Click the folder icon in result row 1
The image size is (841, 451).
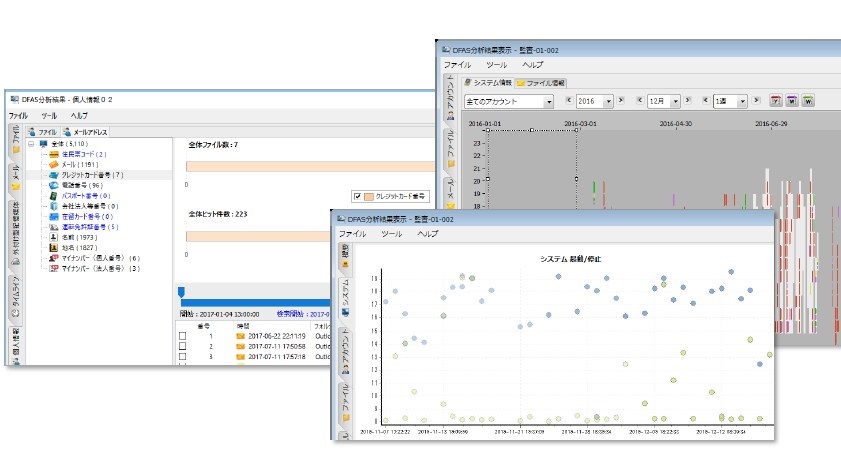click(x=240, y=335)
